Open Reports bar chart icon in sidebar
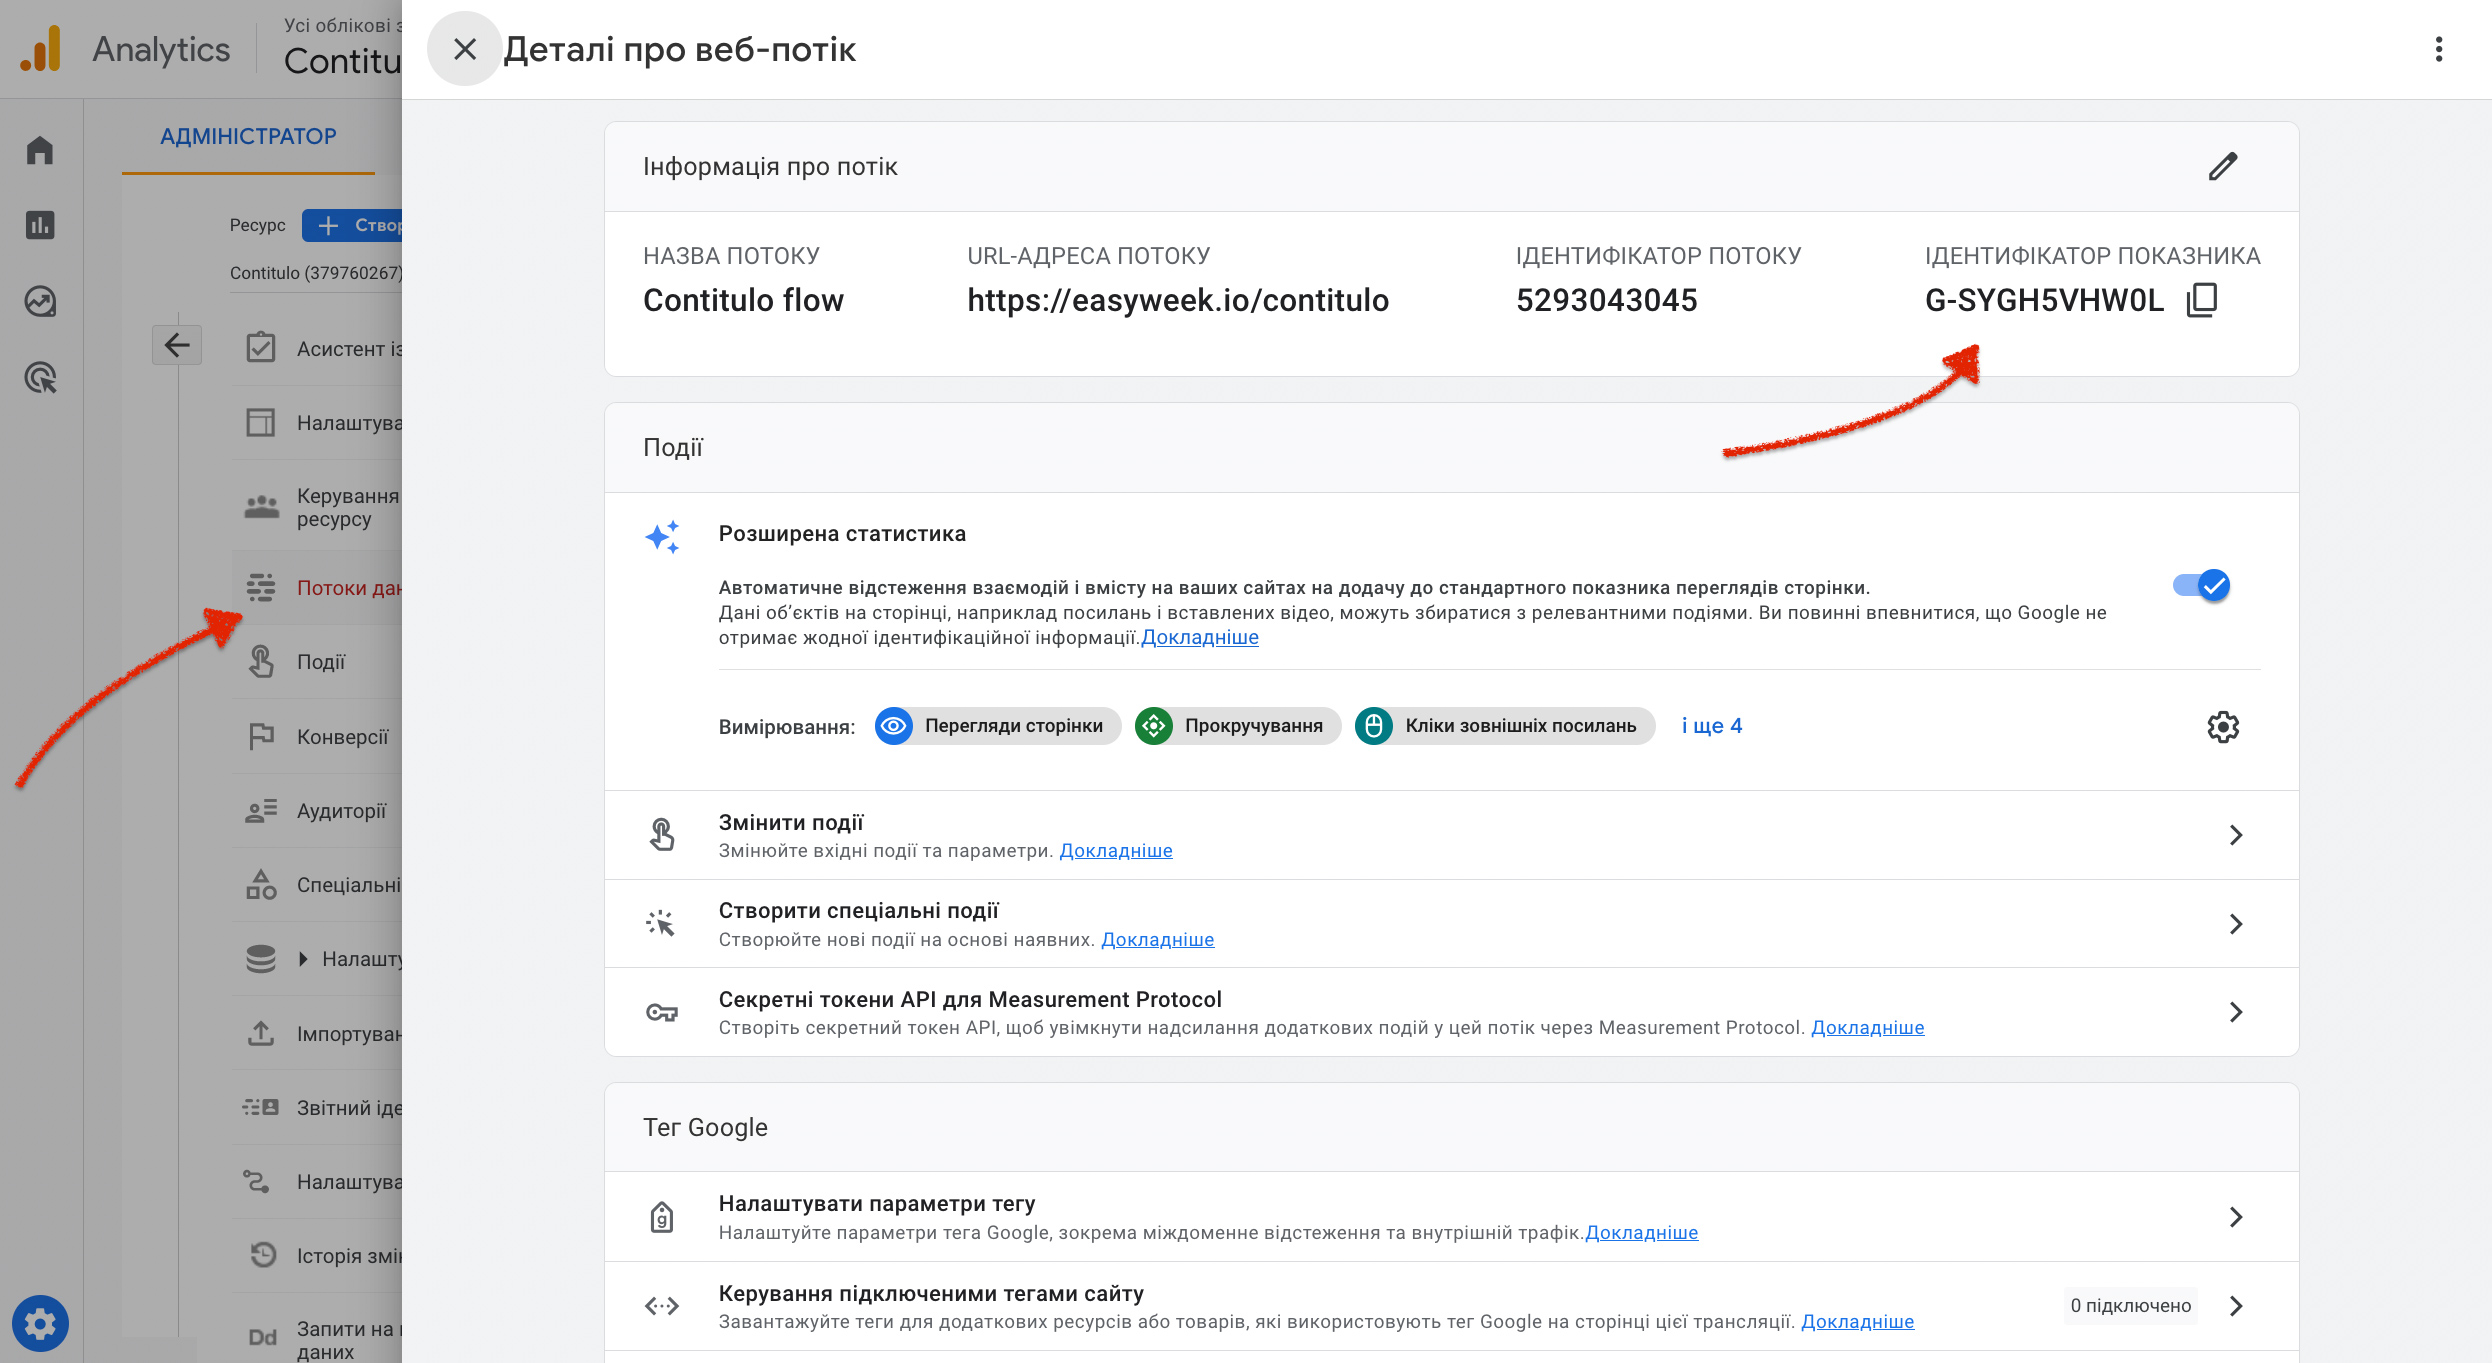2492x1363 pixels. [x=40, y=225]
